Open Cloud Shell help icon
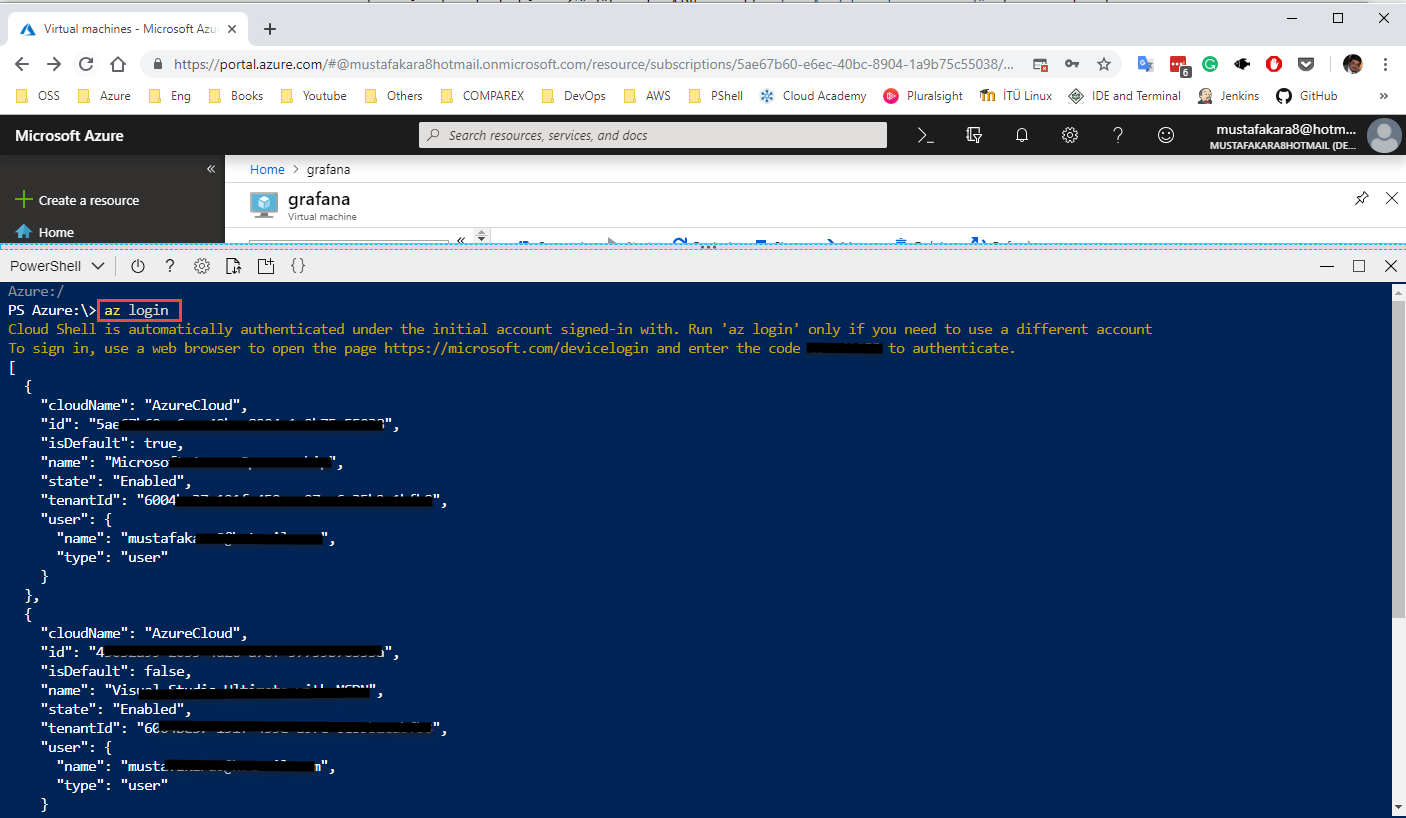This screenshot has height=818, width=1406. (x=170, y=266)
